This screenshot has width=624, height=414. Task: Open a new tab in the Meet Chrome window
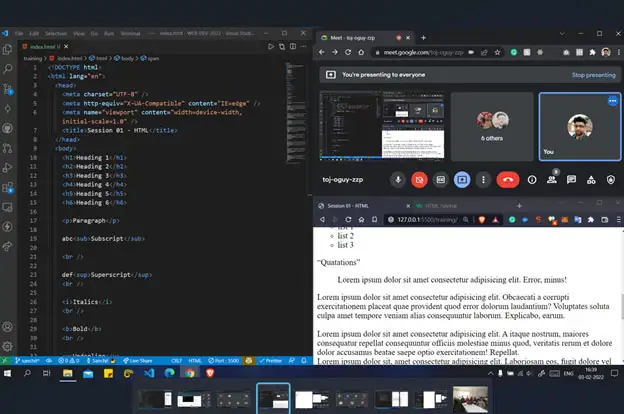(x=423, y=38)
